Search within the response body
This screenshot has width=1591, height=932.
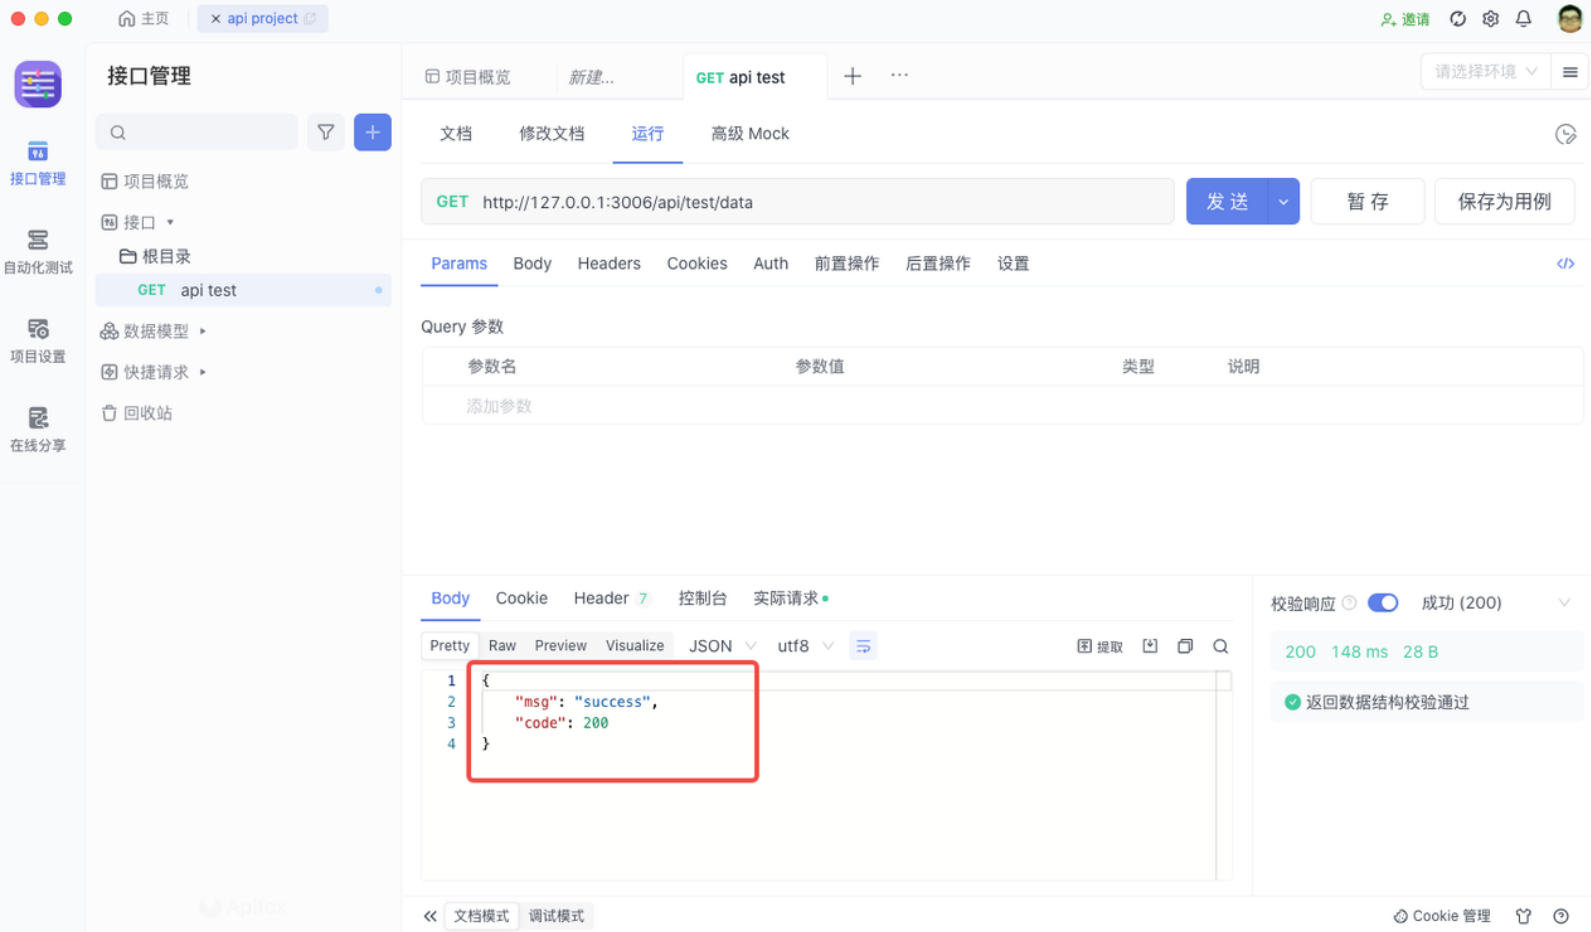tap(1220, 646)
